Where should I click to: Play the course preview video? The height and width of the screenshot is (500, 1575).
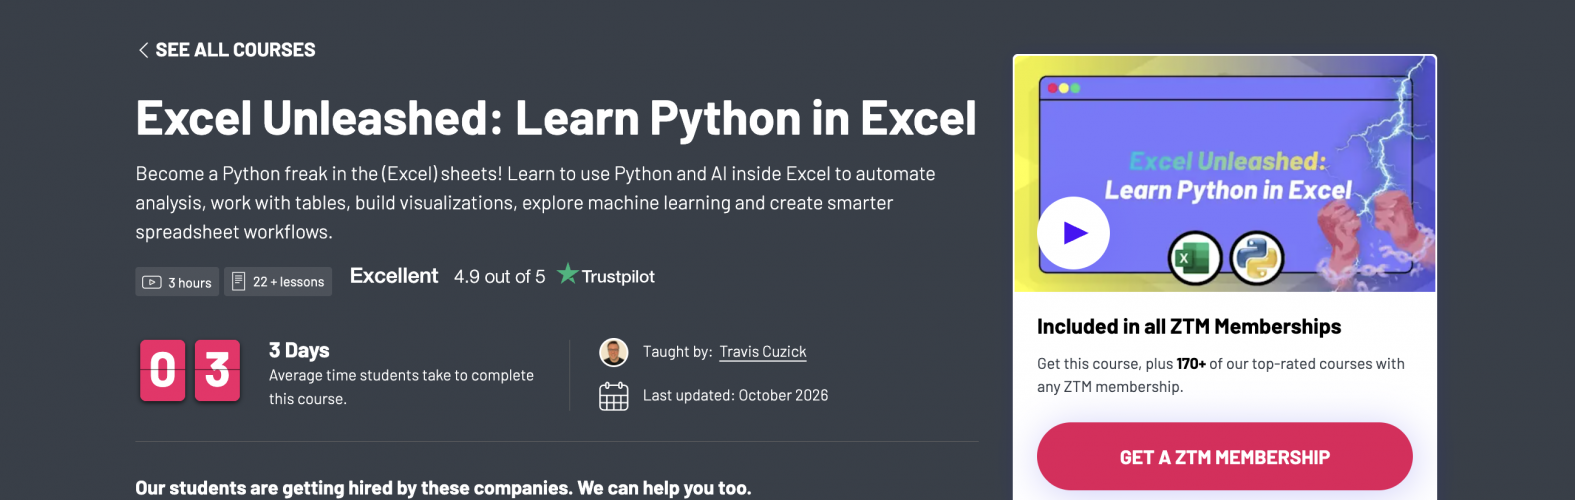point(1074,233)
